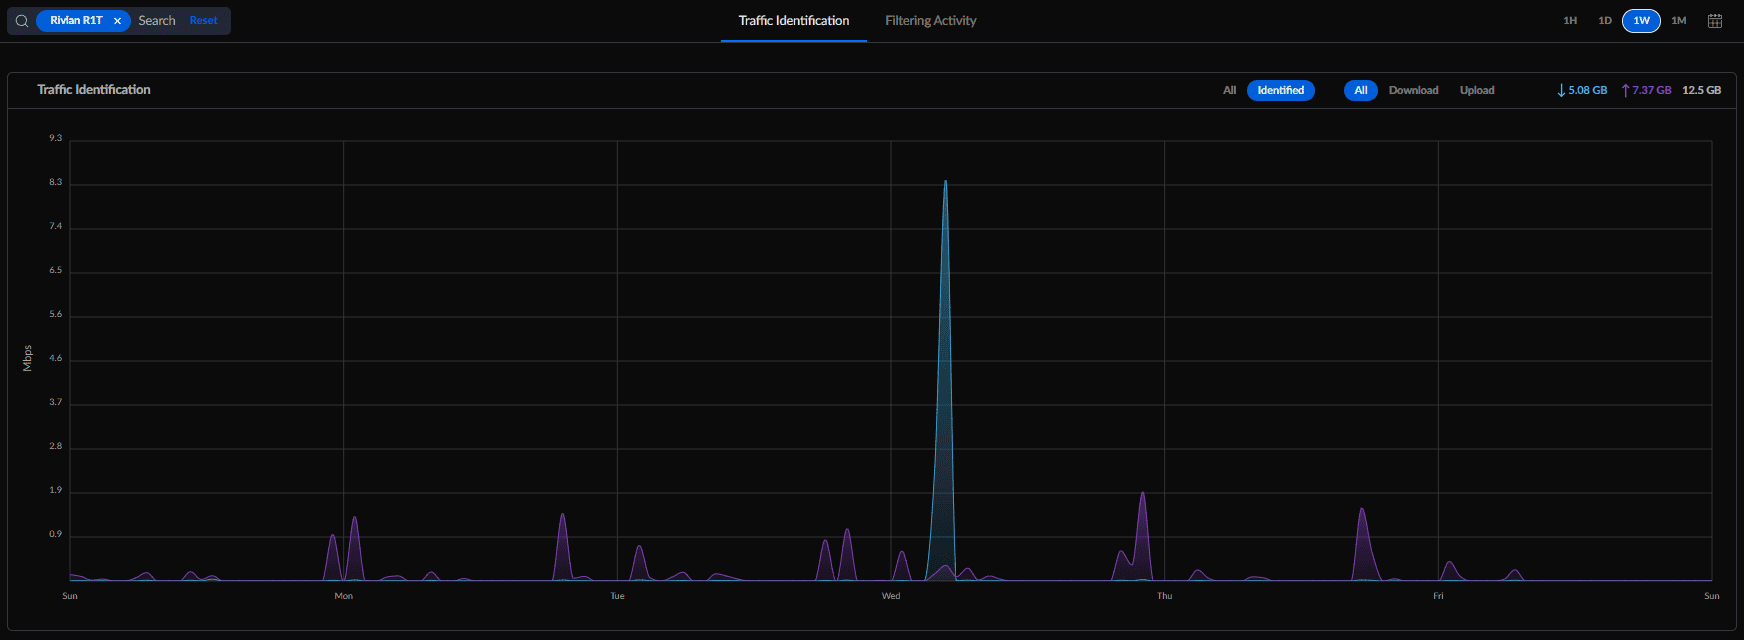Filter chart to Upload traffic

point(1477,90)
